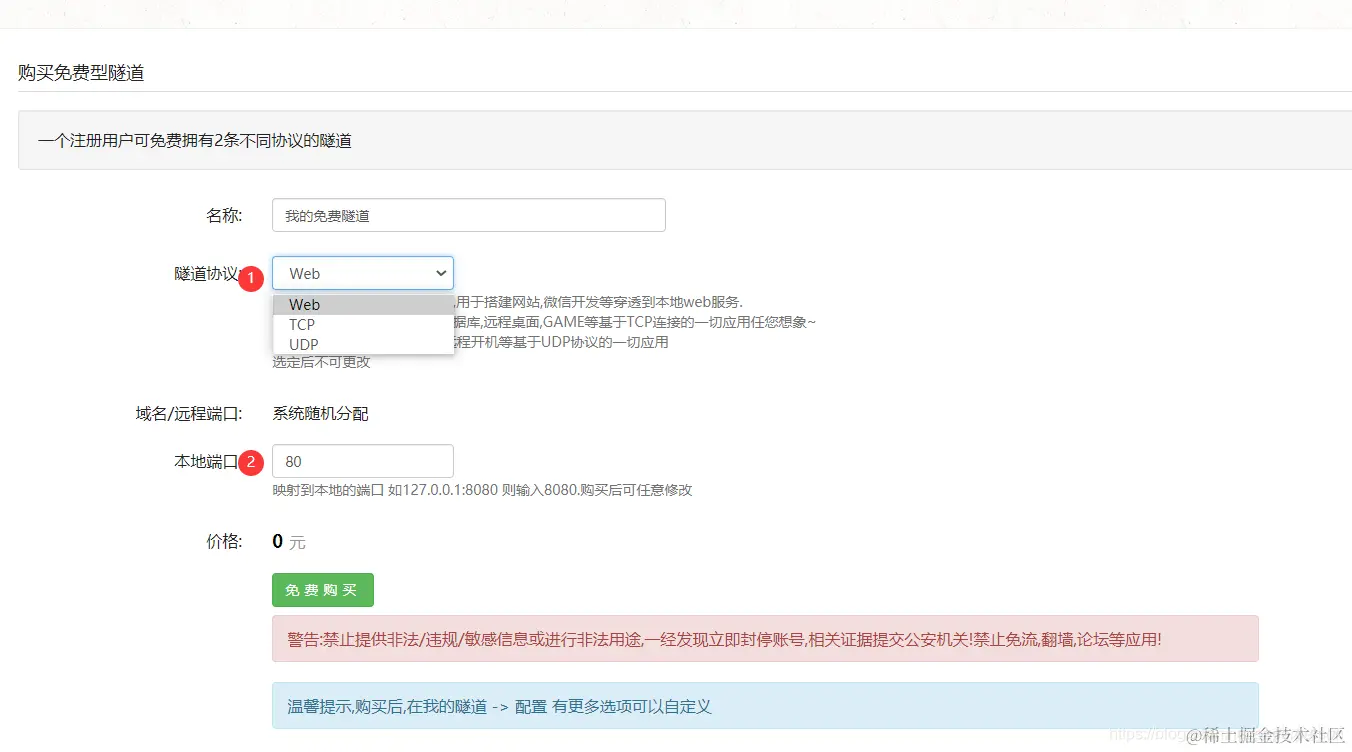Click the 选定后不可更改 note
Screen dimensions: 1352x752
click(321, 362)
